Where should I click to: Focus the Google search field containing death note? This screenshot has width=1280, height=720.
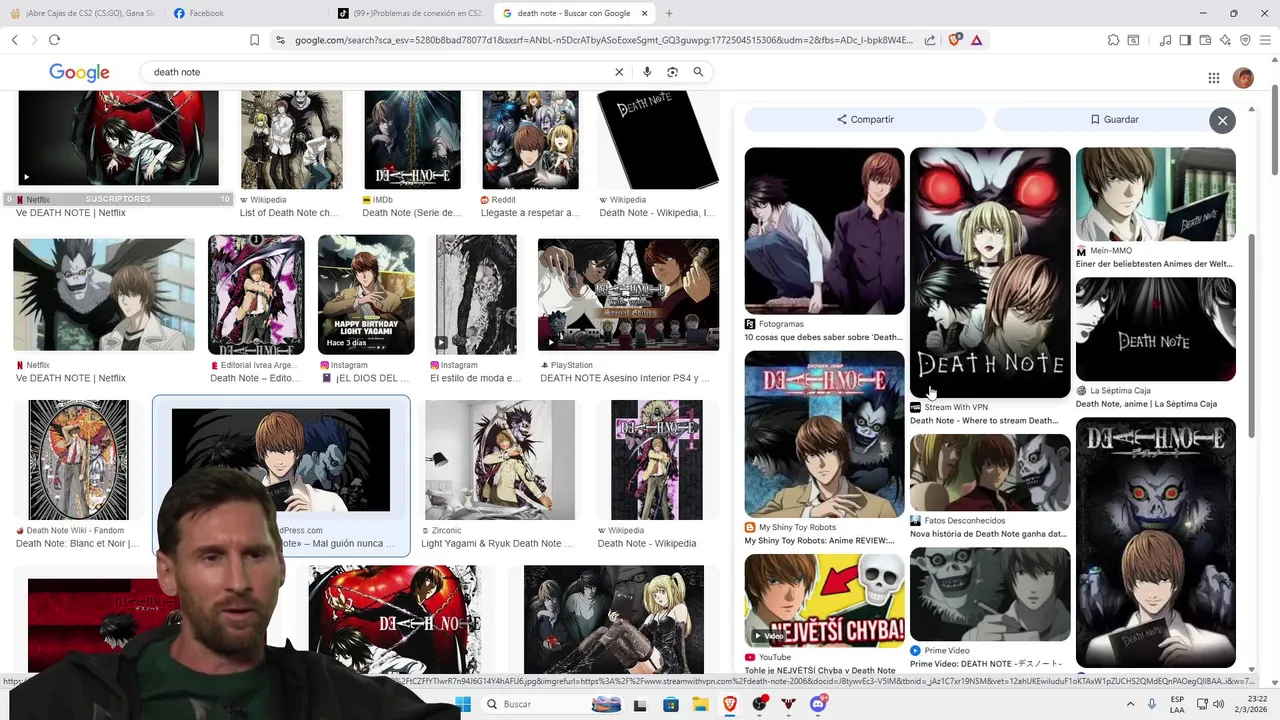(x=380, y=72)
